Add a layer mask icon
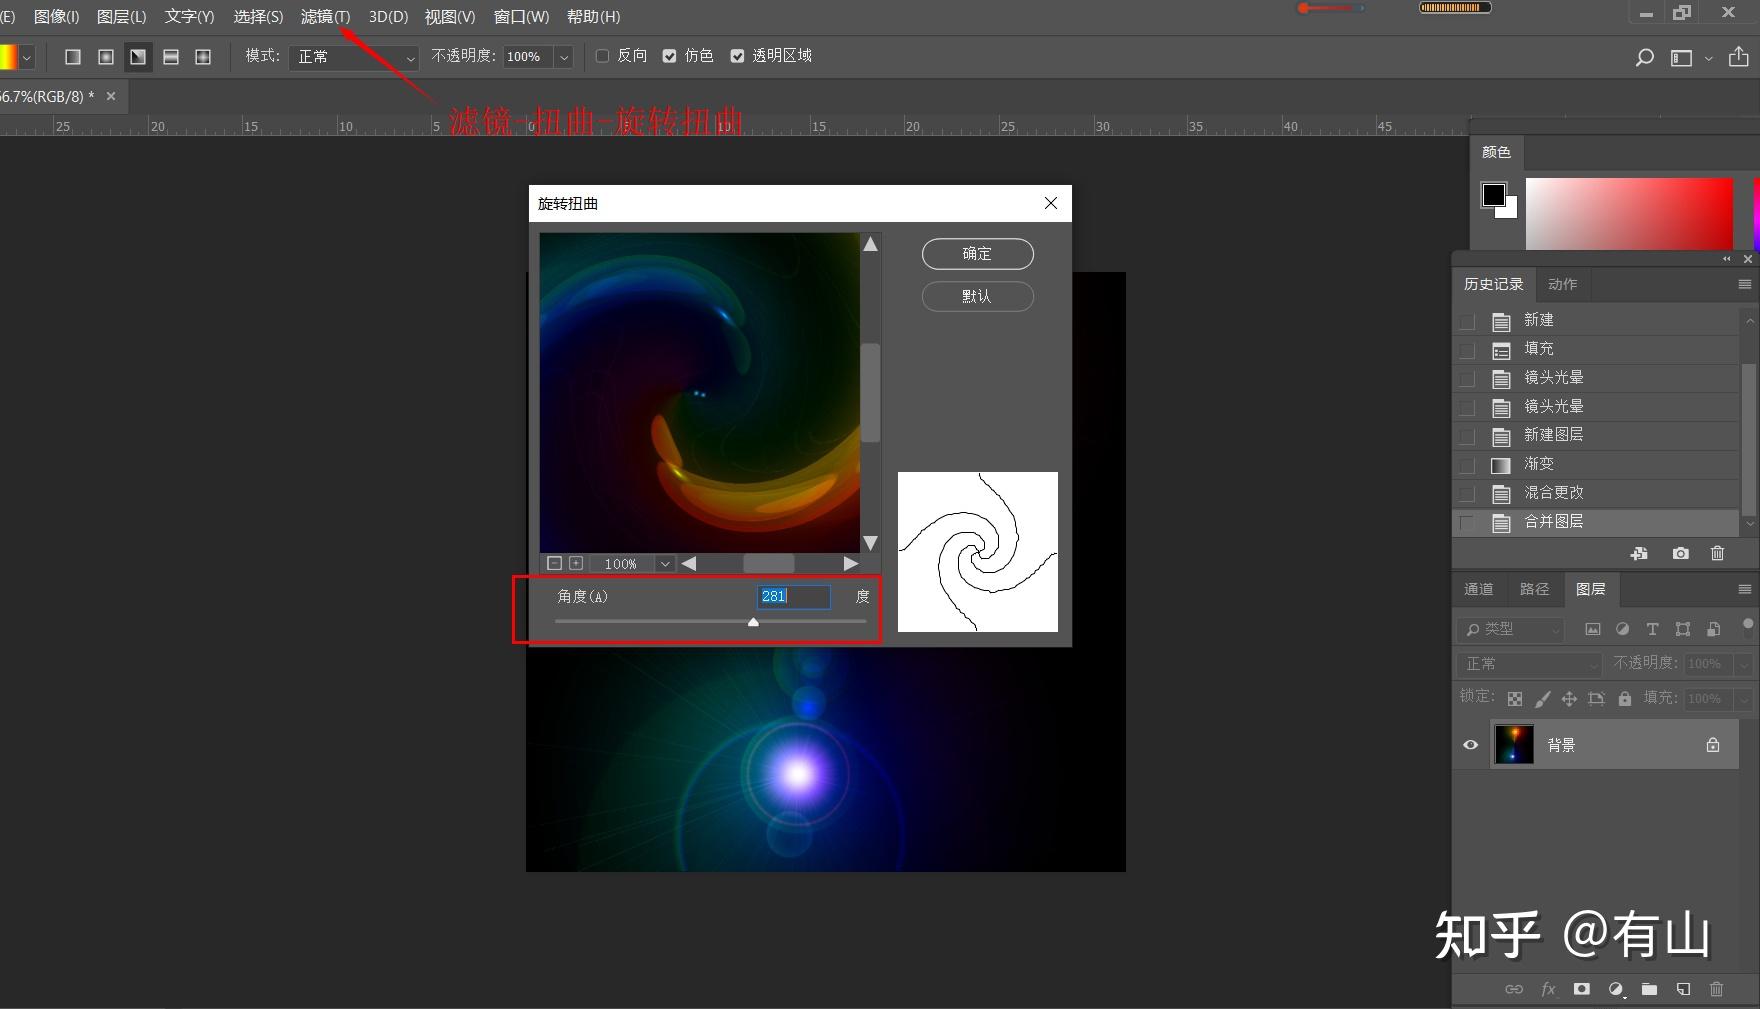The image size is (1760, 1009). 1581,989
